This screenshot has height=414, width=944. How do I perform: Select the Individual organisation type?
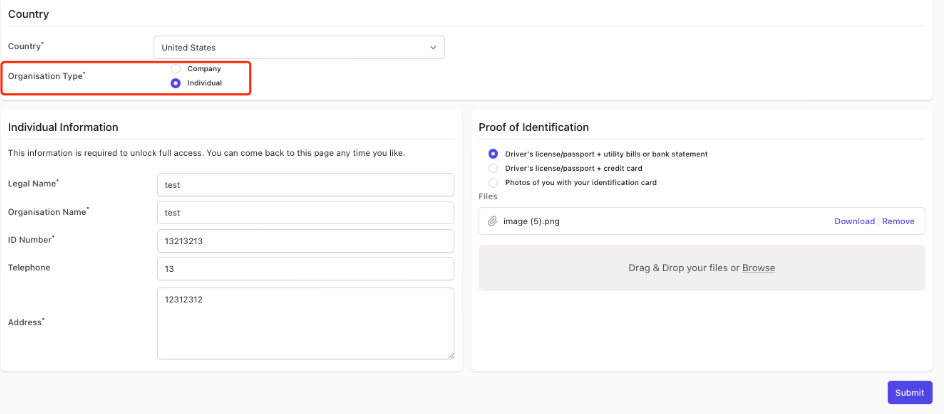pos(176,83)
